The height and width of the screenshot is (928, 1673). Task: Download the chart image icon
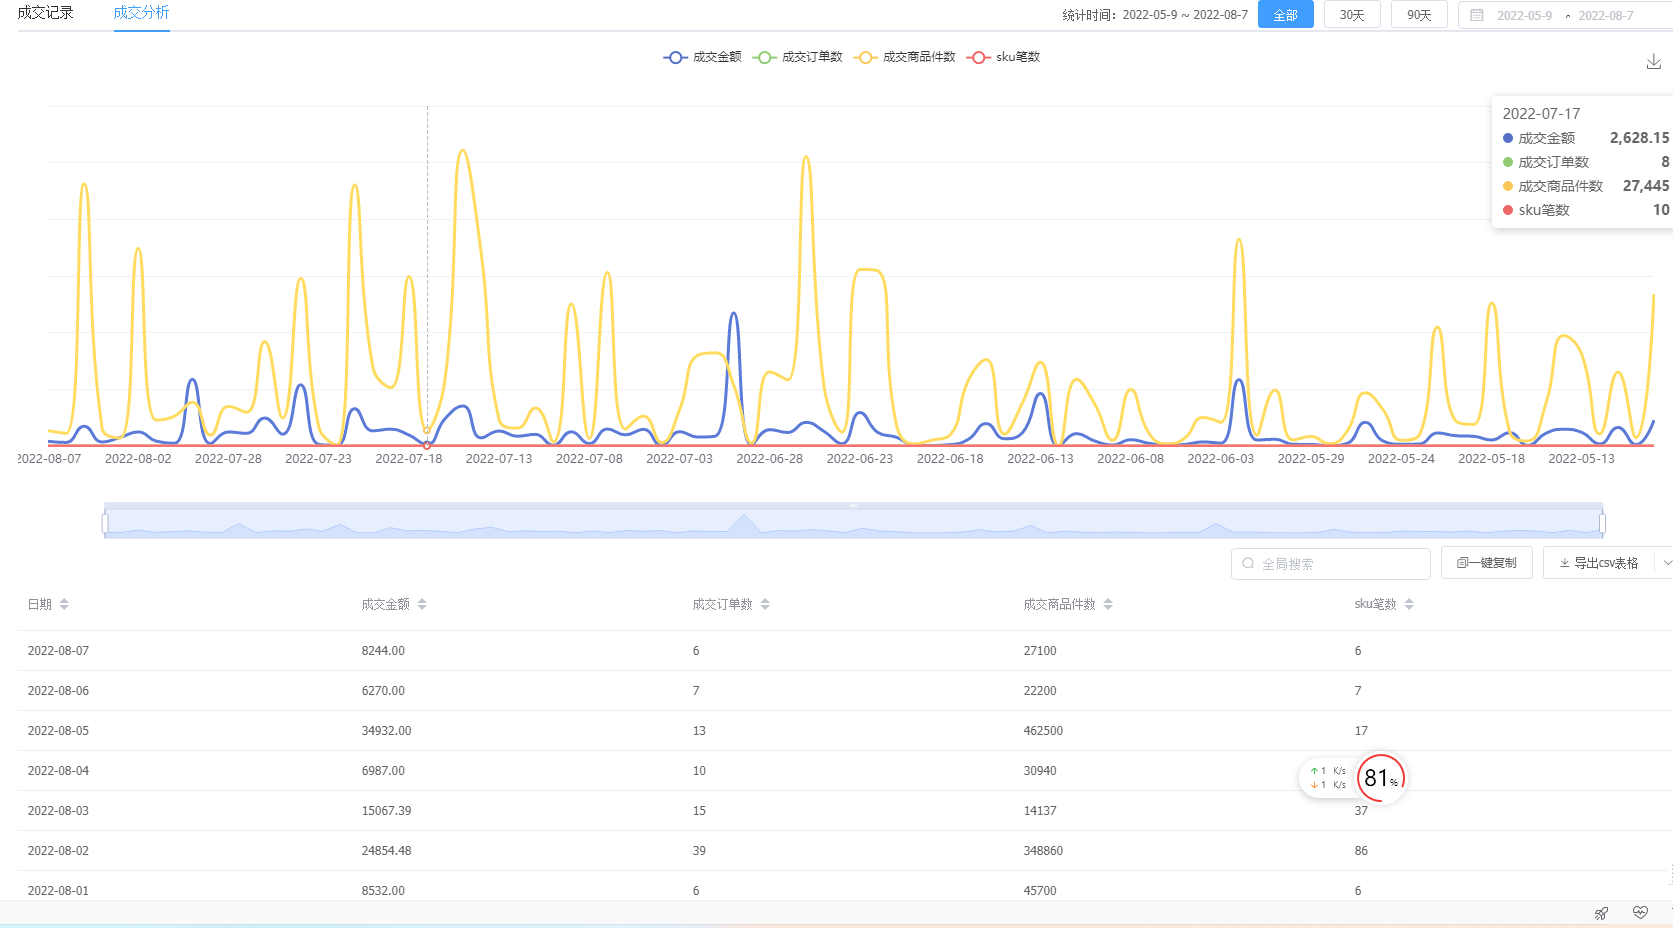pos(1653,62)
